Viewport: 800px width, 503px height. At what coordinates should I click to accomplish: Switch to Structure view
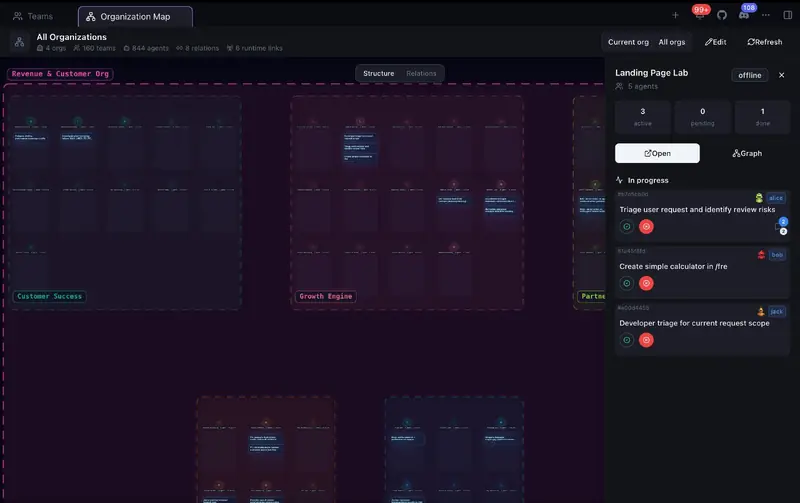click(379, 73)
